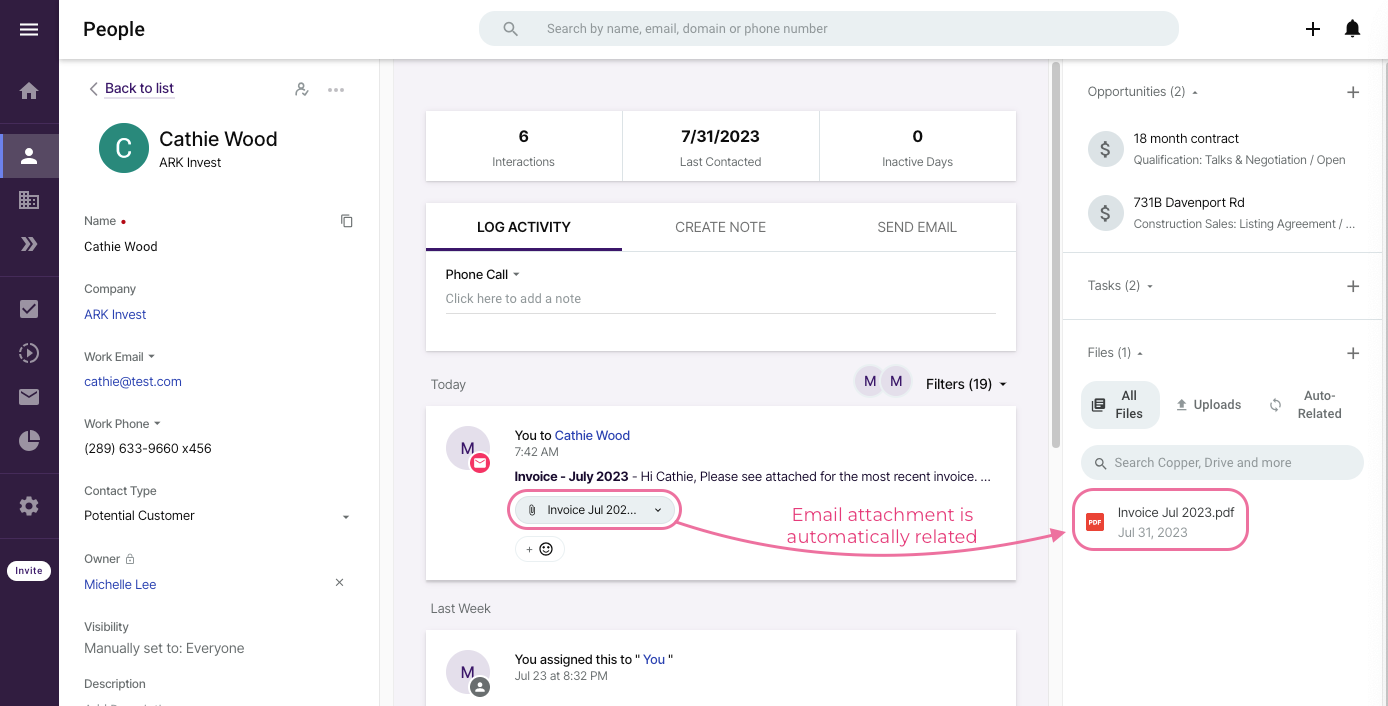This screenshot has height=706, width=1388.
Task: Click the follow person icon
Action: (x=301, y=89)
